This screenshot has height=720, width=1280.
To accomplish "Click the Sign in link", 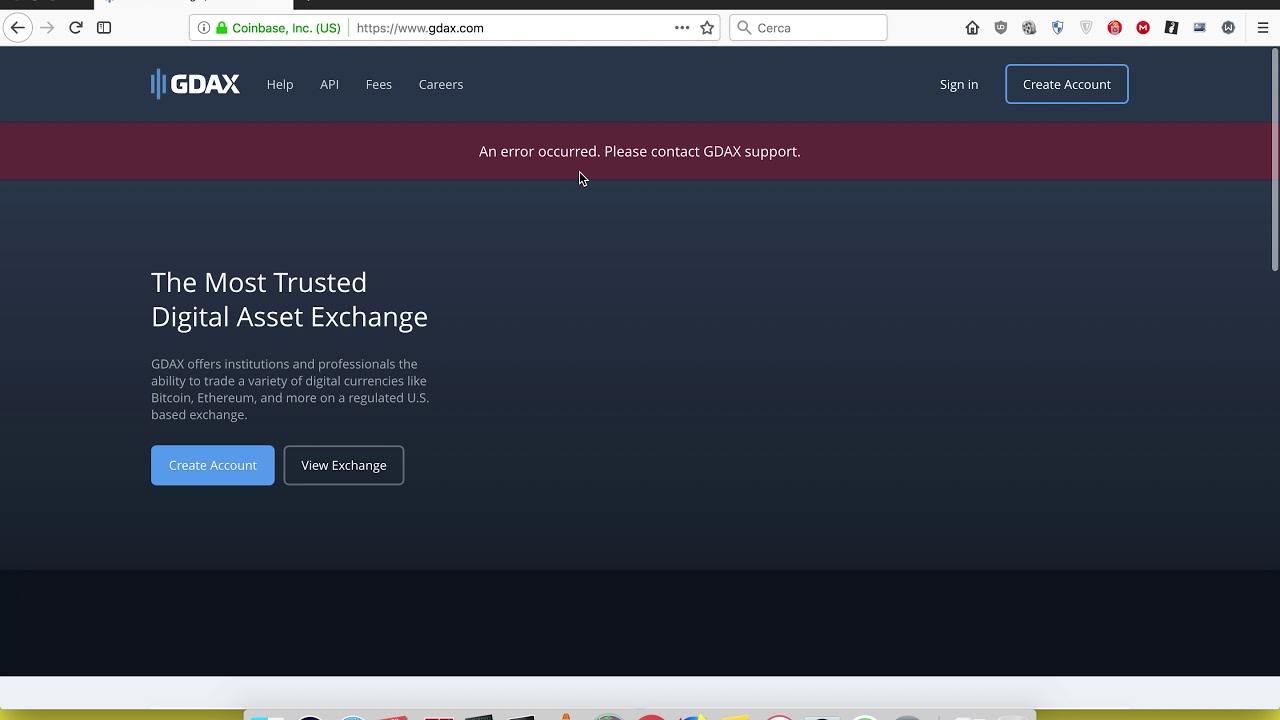I will click(959, 84).
